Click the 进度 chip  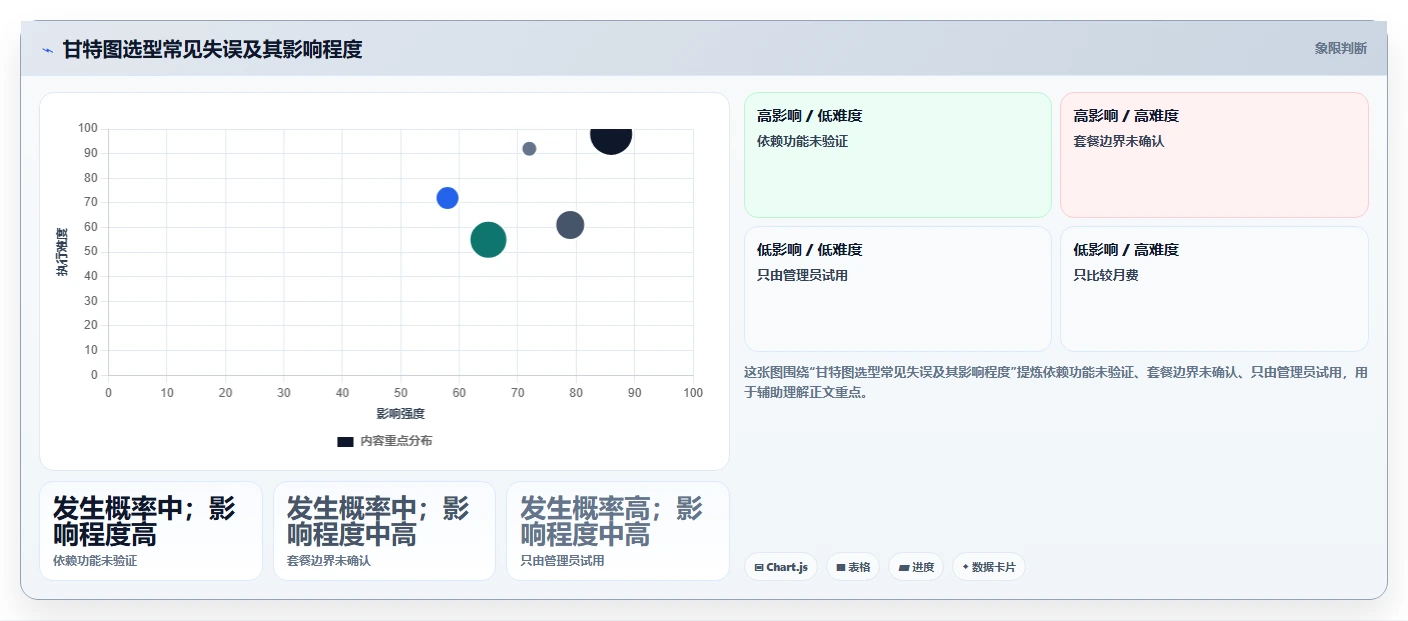click(x=916, y=567)
